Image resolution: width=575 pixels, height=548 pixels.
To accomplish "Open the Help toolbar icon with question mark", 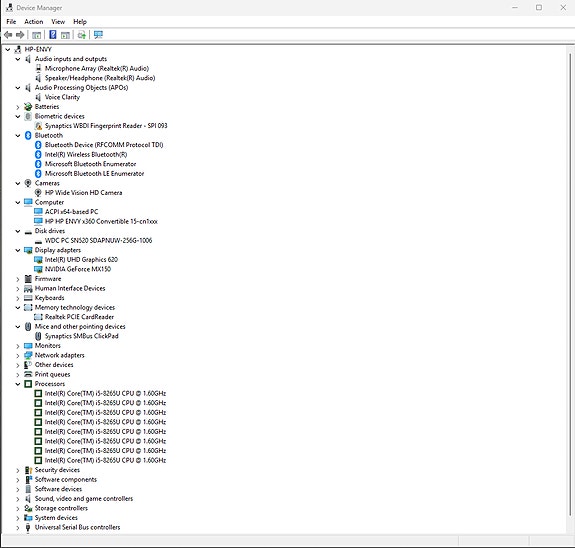I will 53,35.
